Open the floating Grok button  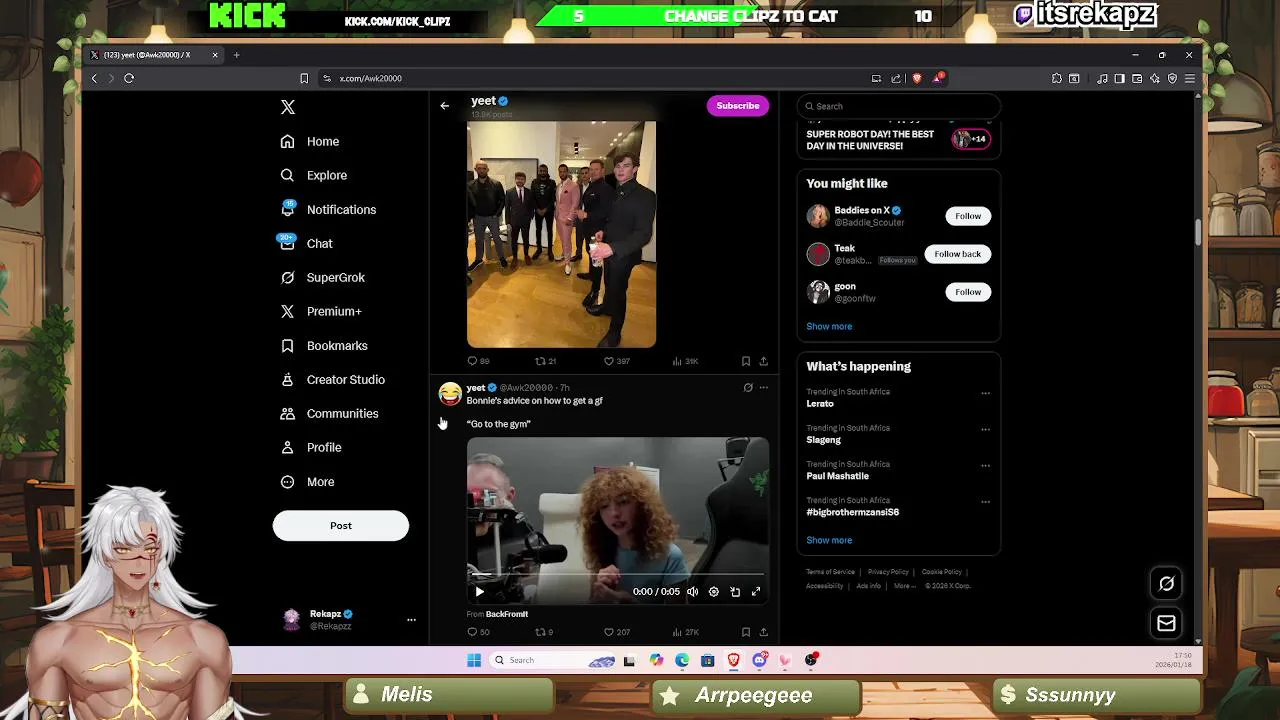[x=1166, y=583]
